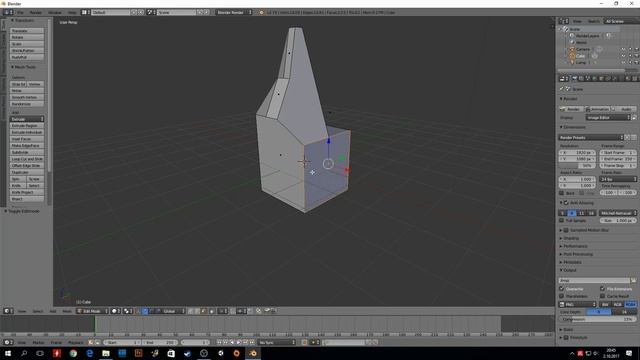This screenshot has height=360, width=640.
Task: Open the Edit Mode dropdown
Action: [x=92, y=311]
